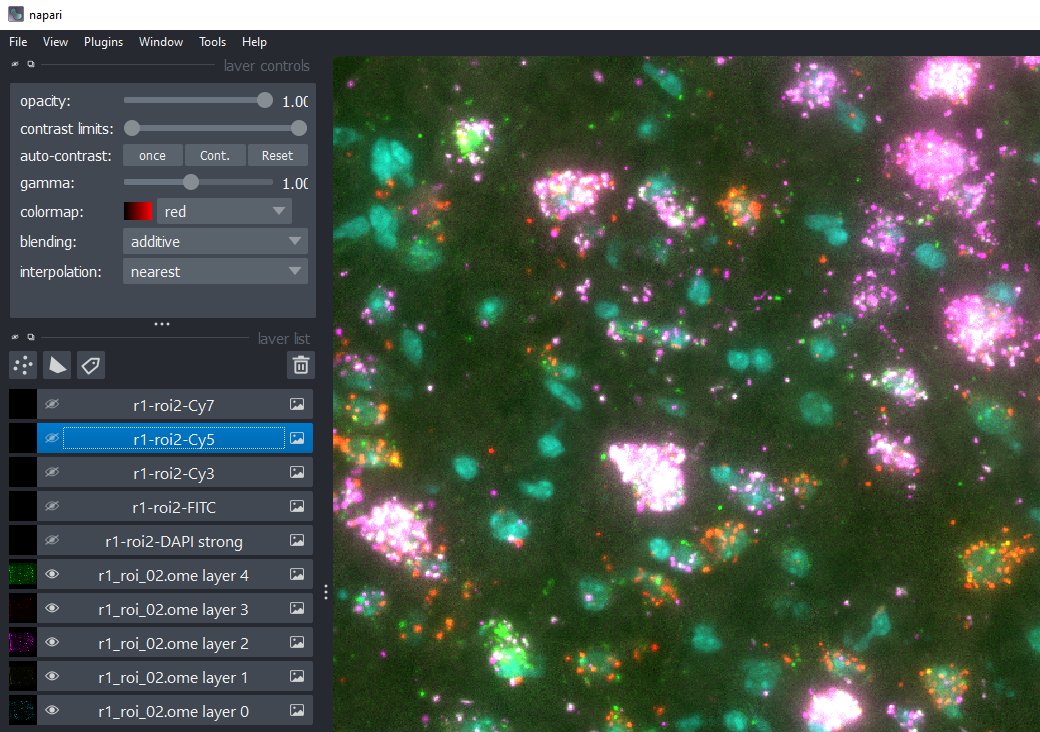
Task: Open the blending dropdown
Action: 214,241
